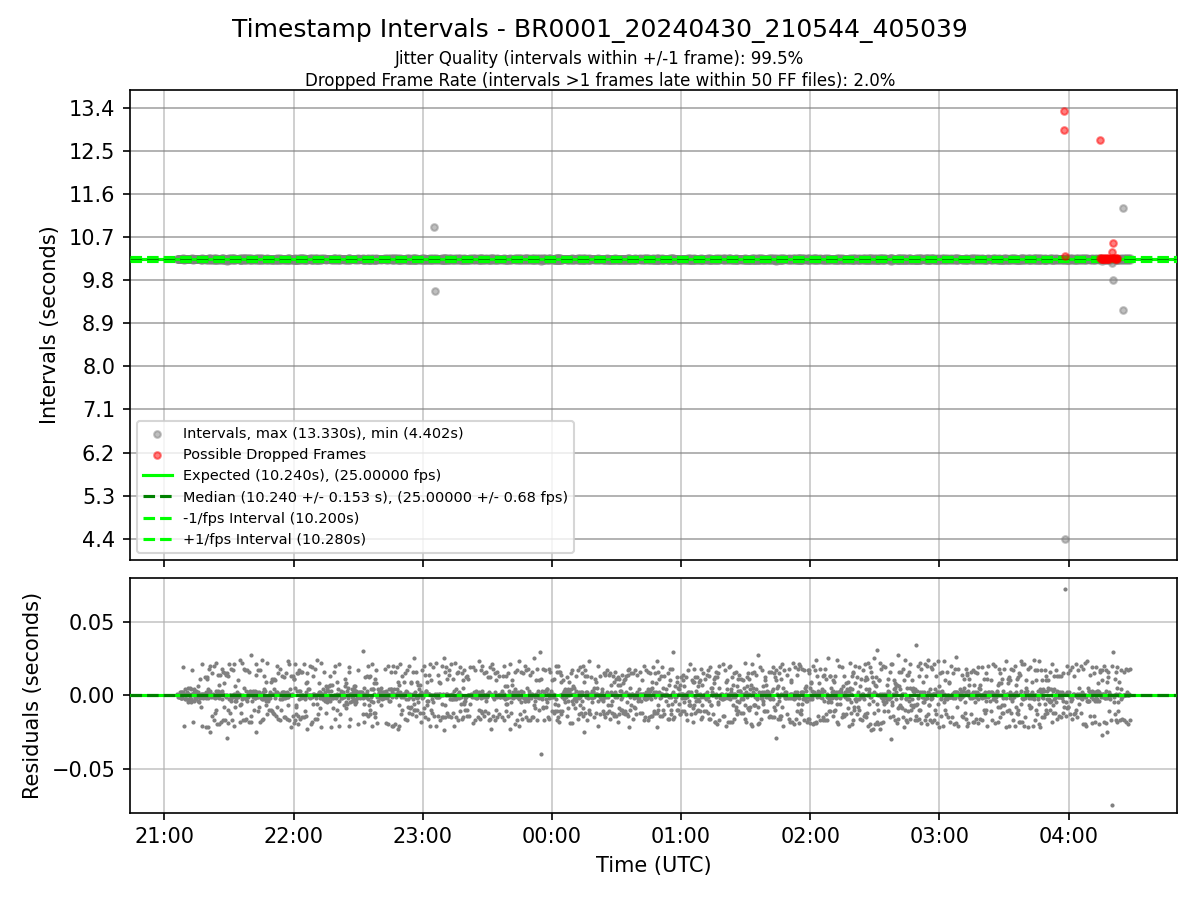1200x900 pixels.
Task: Click the gray interval point below the line near 23:00
Action: coord(435,291)
